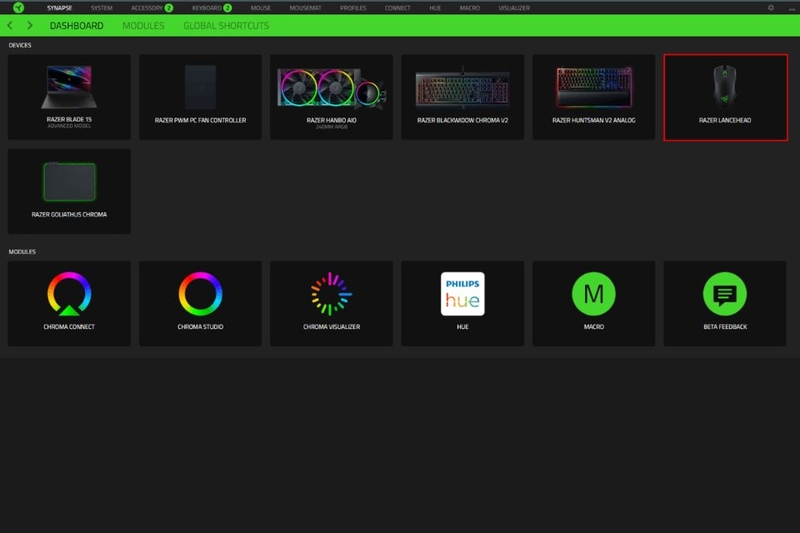Launch the Chroma Studio module icon
The image size is (800, 533).
point(201,294)
